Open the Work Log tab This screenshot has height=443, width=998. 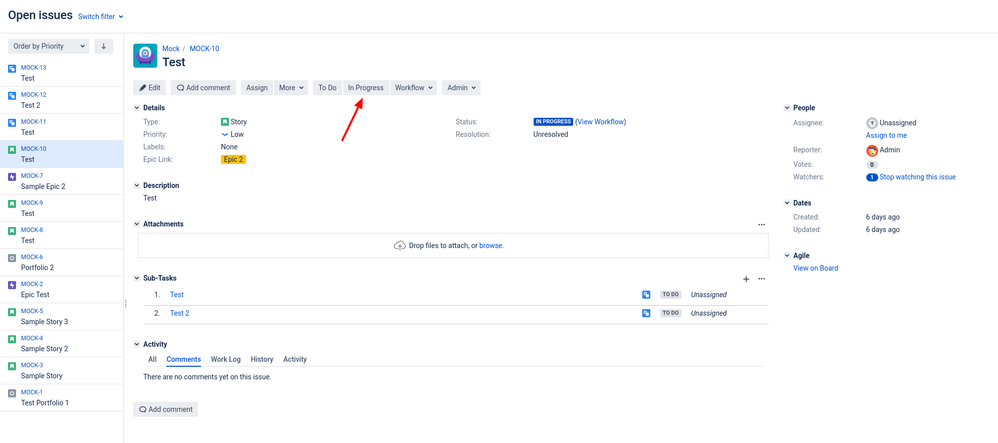(225, 359)
